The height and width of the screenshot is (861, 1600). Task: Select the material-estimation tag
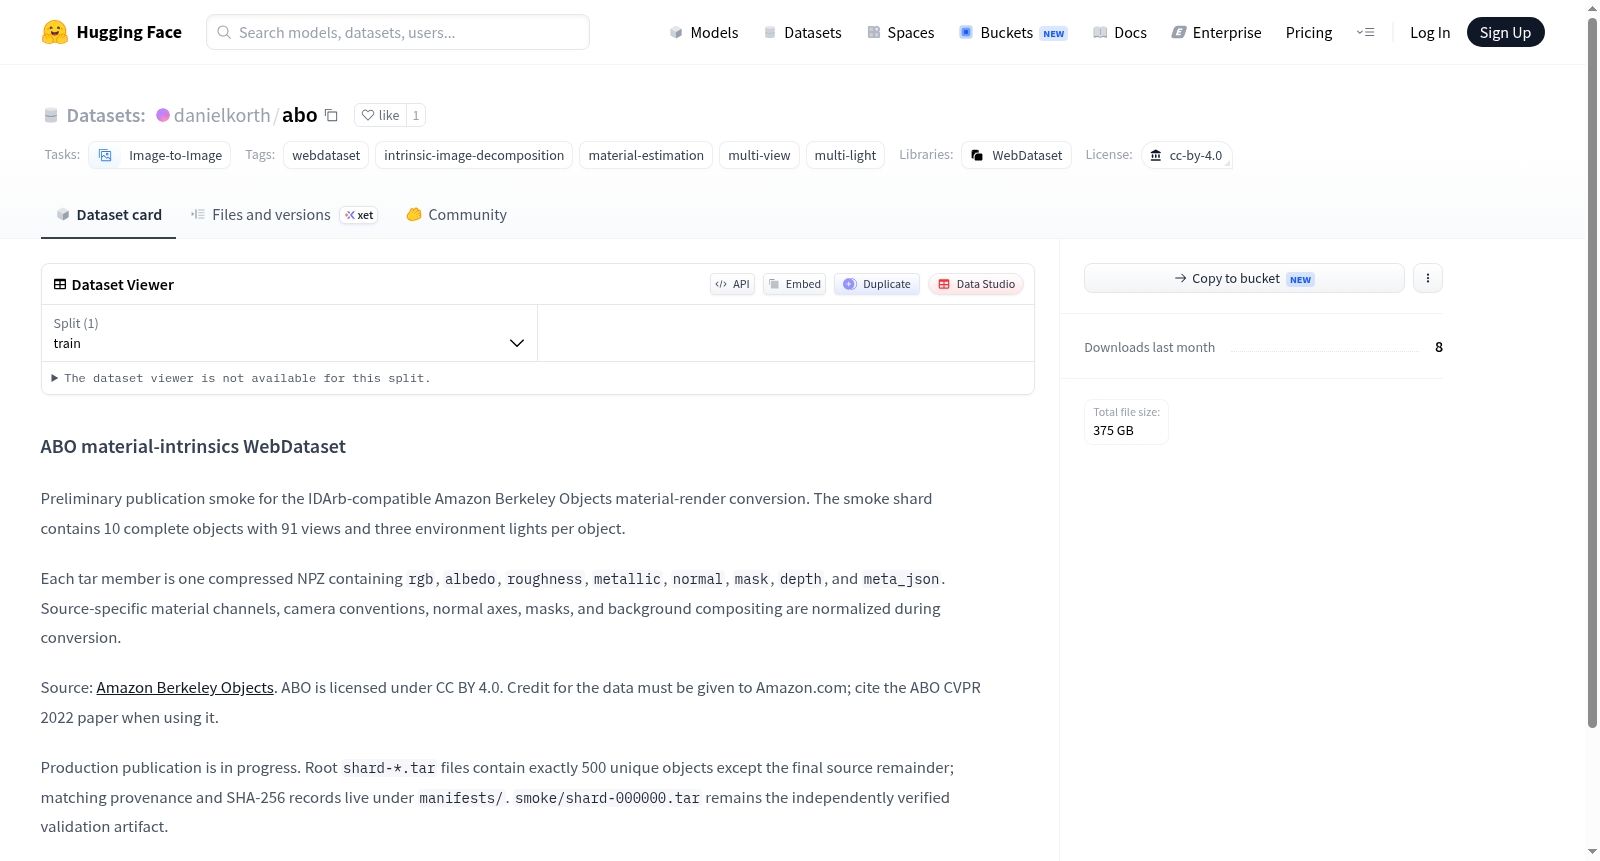click(x=646, y=155)
